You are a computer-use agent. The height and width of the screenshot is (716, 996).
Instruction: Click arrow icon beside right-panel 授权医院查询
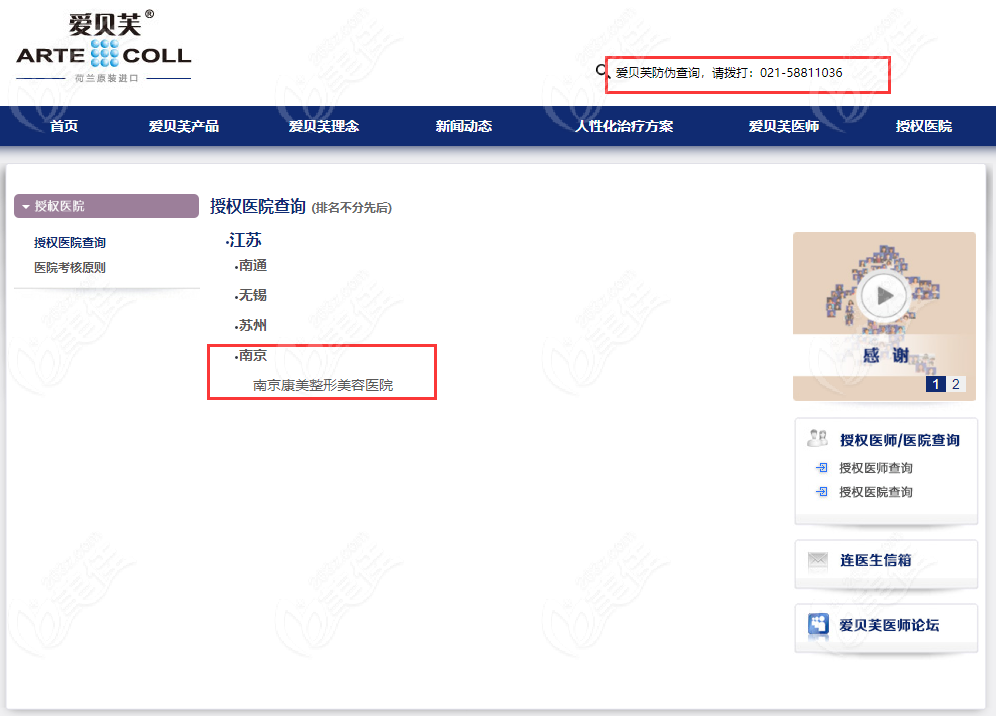(821, 492)
